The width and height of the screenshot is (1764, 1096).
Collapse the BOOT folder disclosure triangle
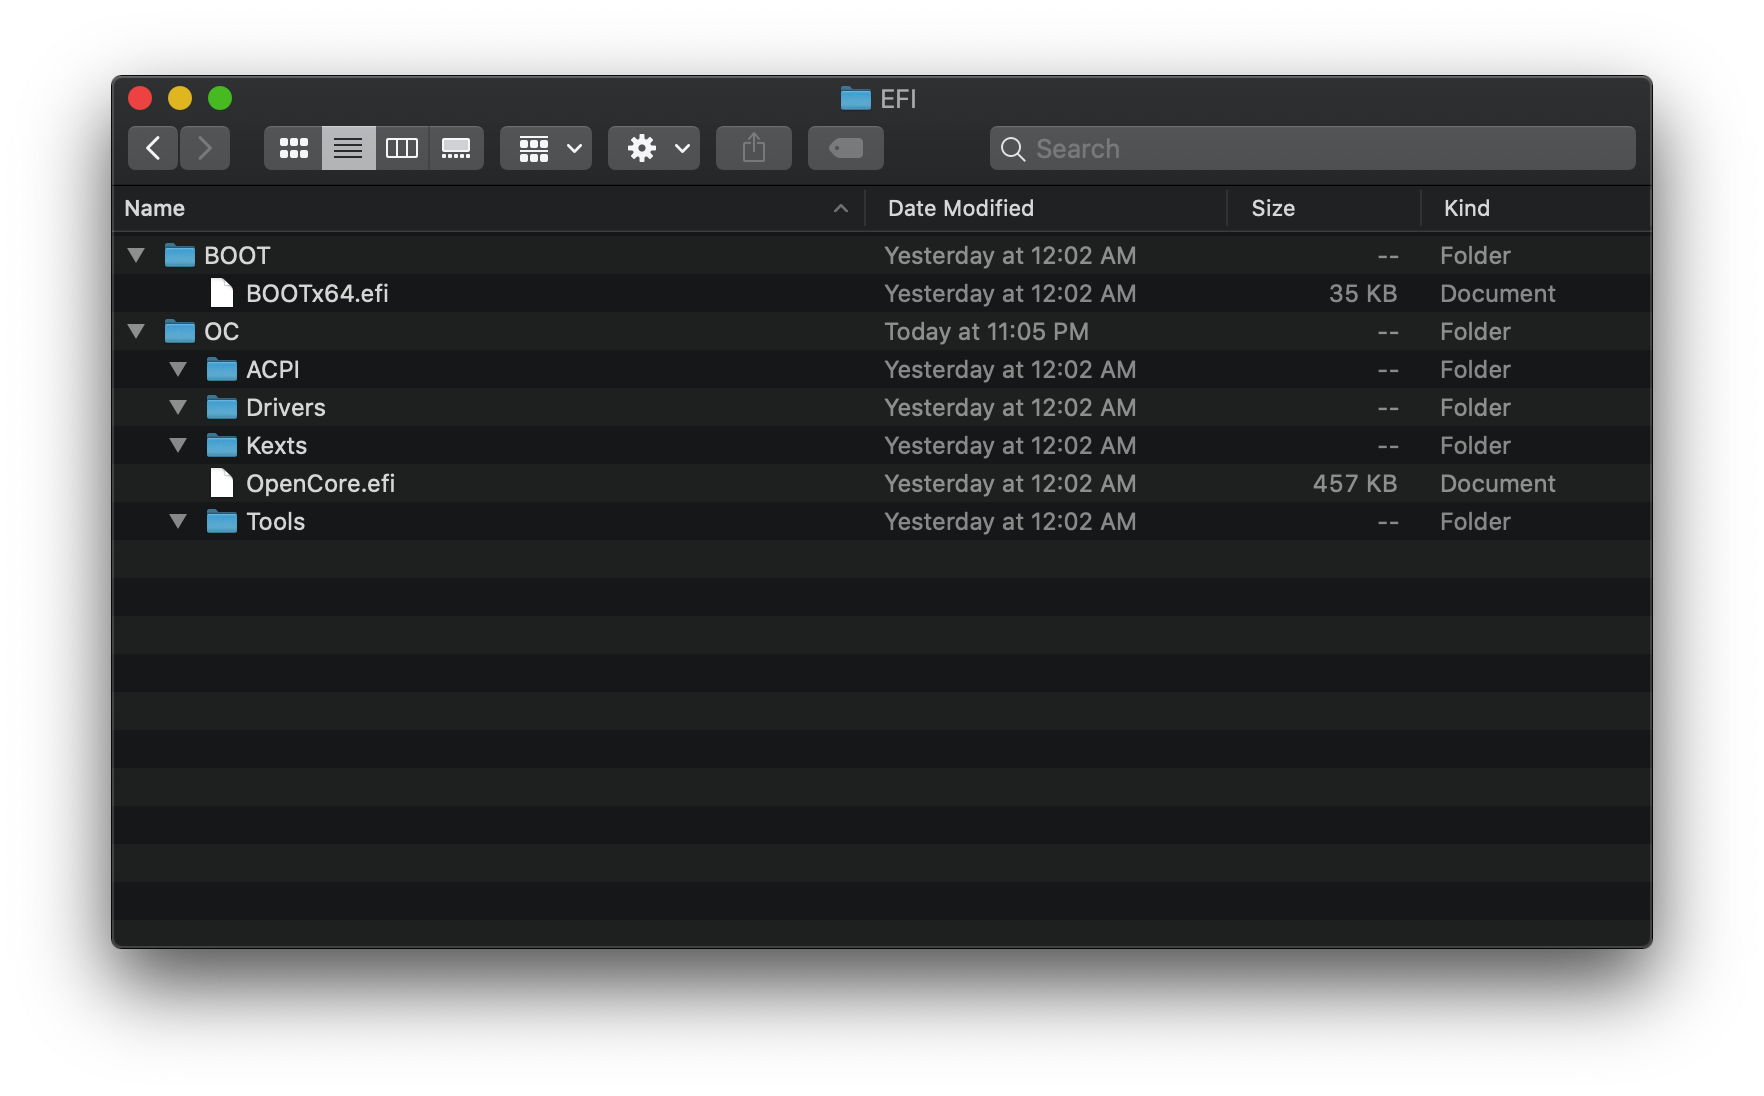[x=137, y=255]
